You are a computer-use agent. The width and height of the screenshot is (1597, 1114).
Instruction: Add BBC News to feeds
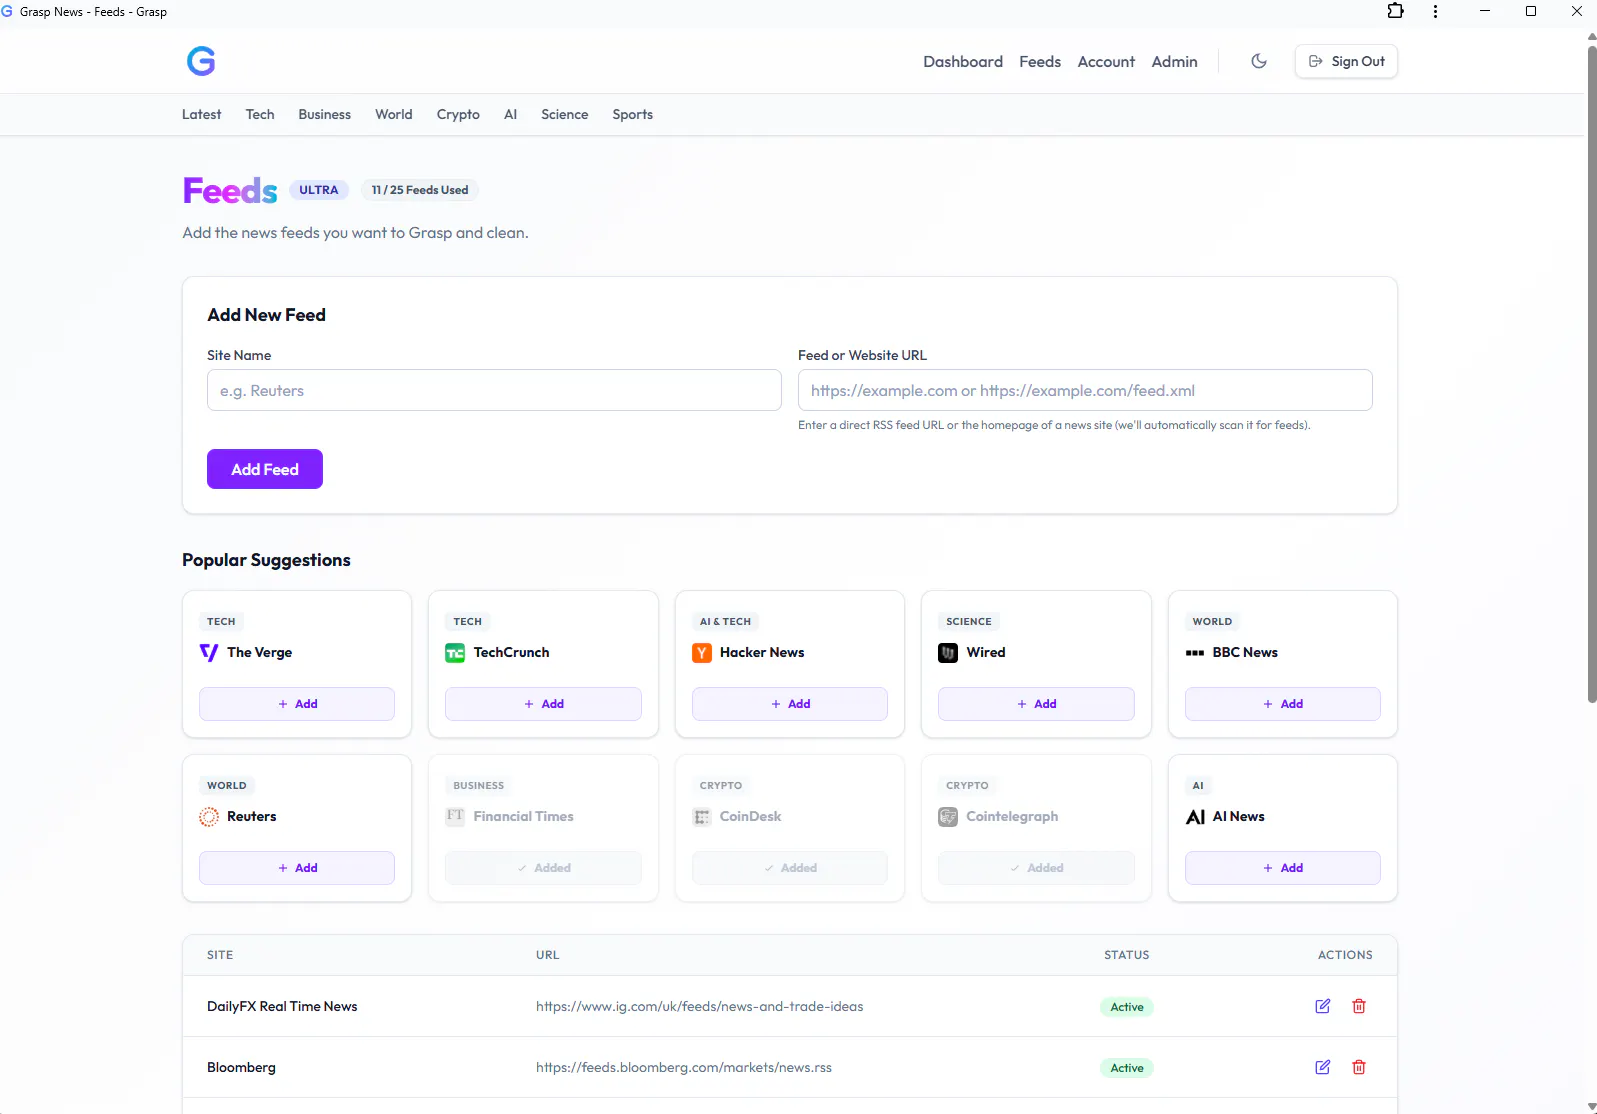tap(1283, 704)
